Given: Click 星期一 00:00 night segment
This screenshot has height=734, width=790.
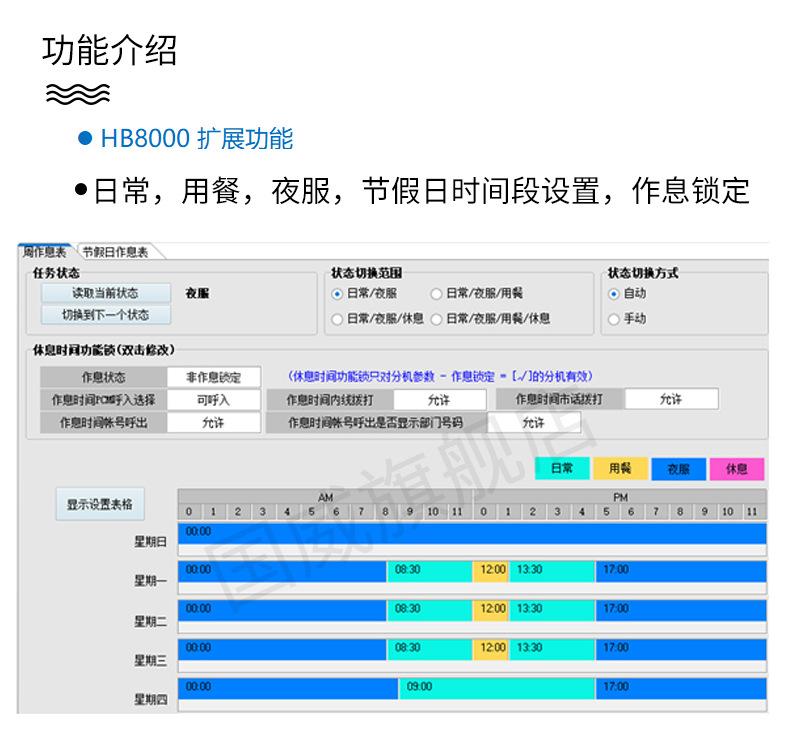Looking at the screenshot, I should click(x=282, y=572).
